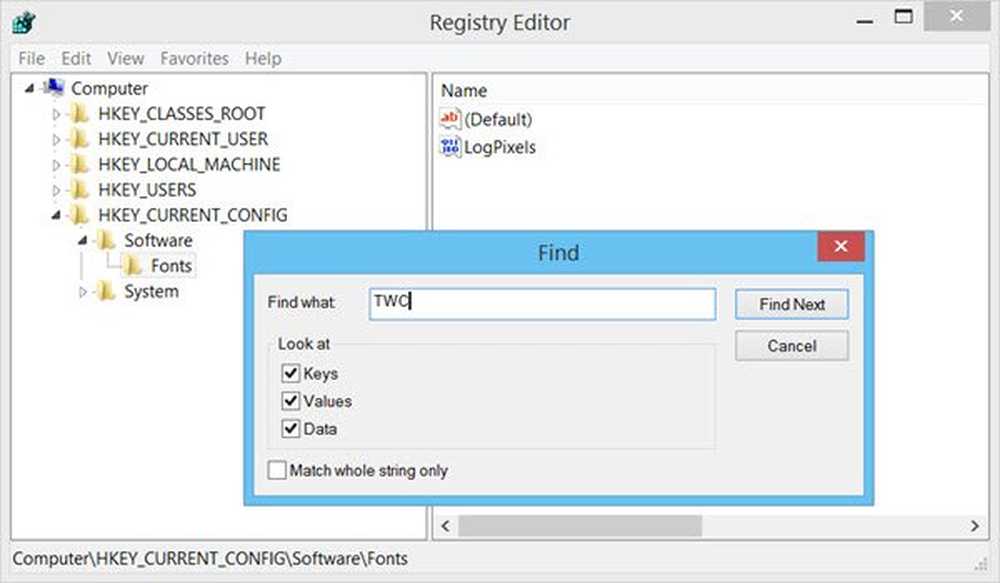Click the HKEY_CLASSES_ROOT folder icon

(80, 114)
